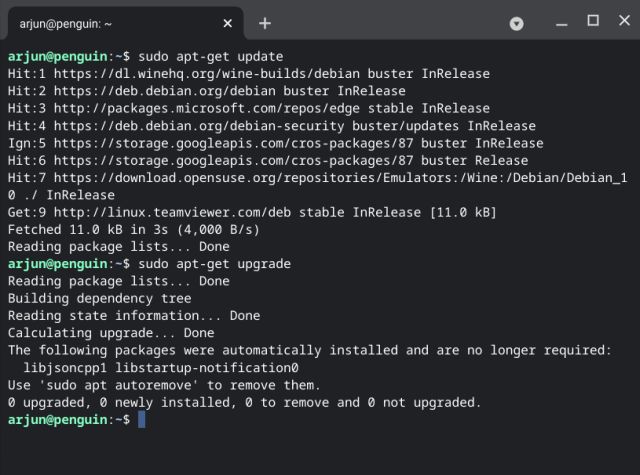Click 'Calculating upgrade... Done' line

click(111, 333)
